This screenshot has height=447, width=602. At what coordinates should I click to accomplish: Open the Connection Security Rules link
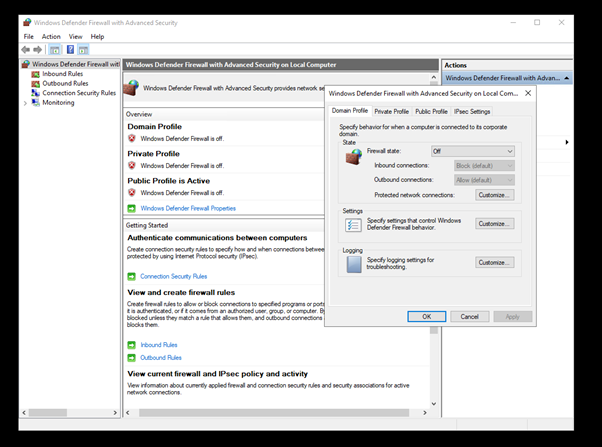point(174,276)
